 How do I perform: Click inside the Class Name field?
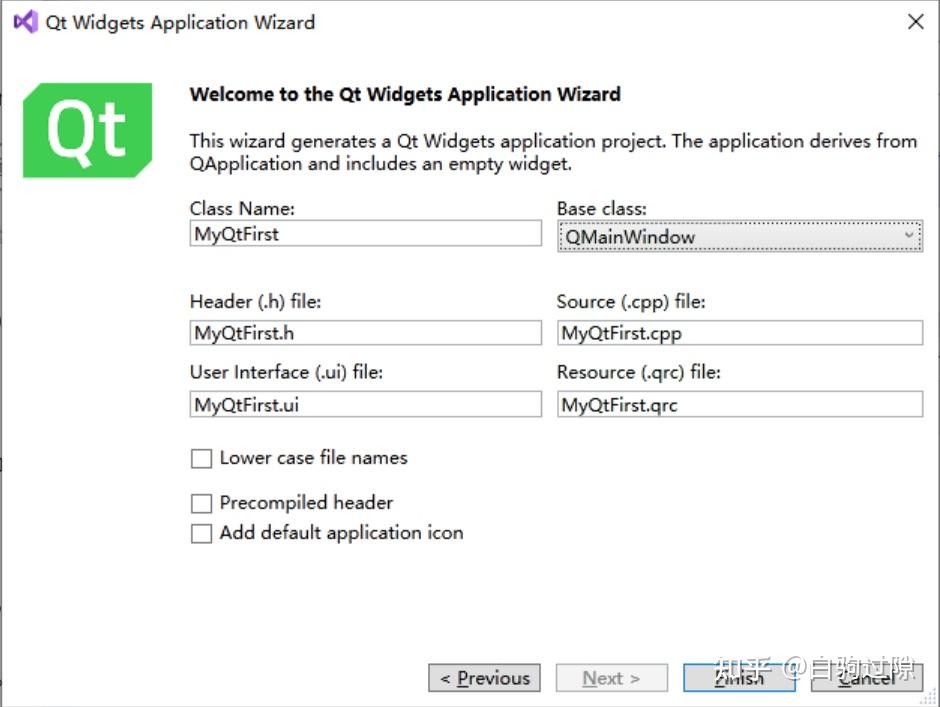365,233
